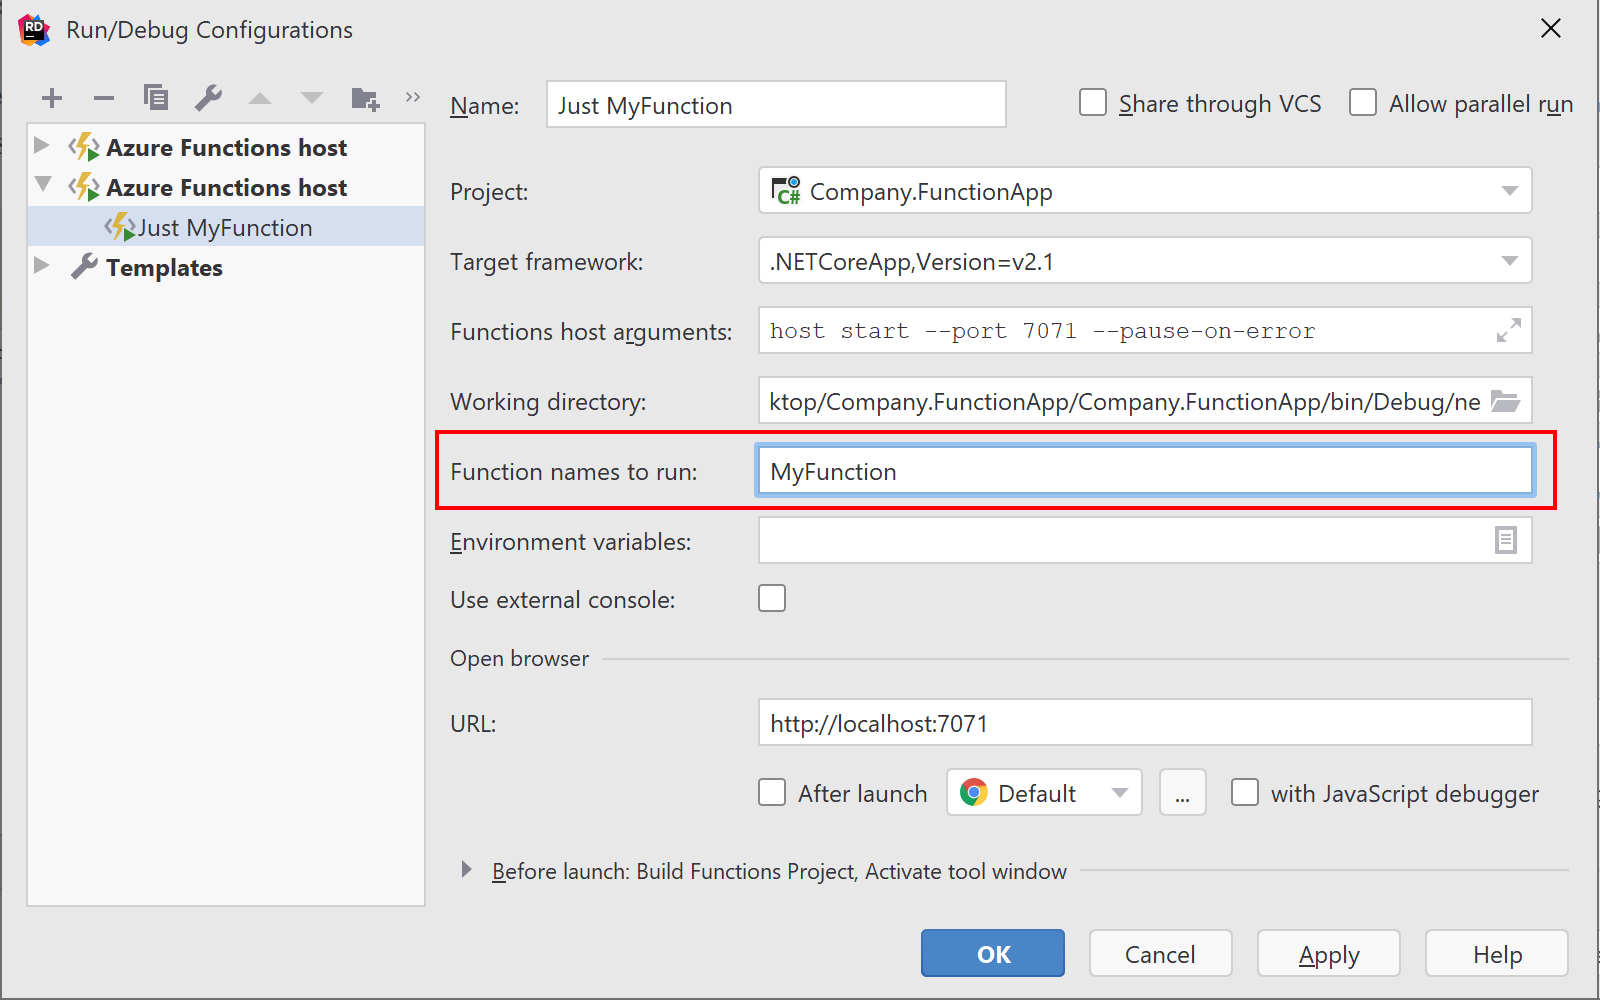Enable After launch browser opening
This screenshot has height=1000, width=1600.
[772, 792]
